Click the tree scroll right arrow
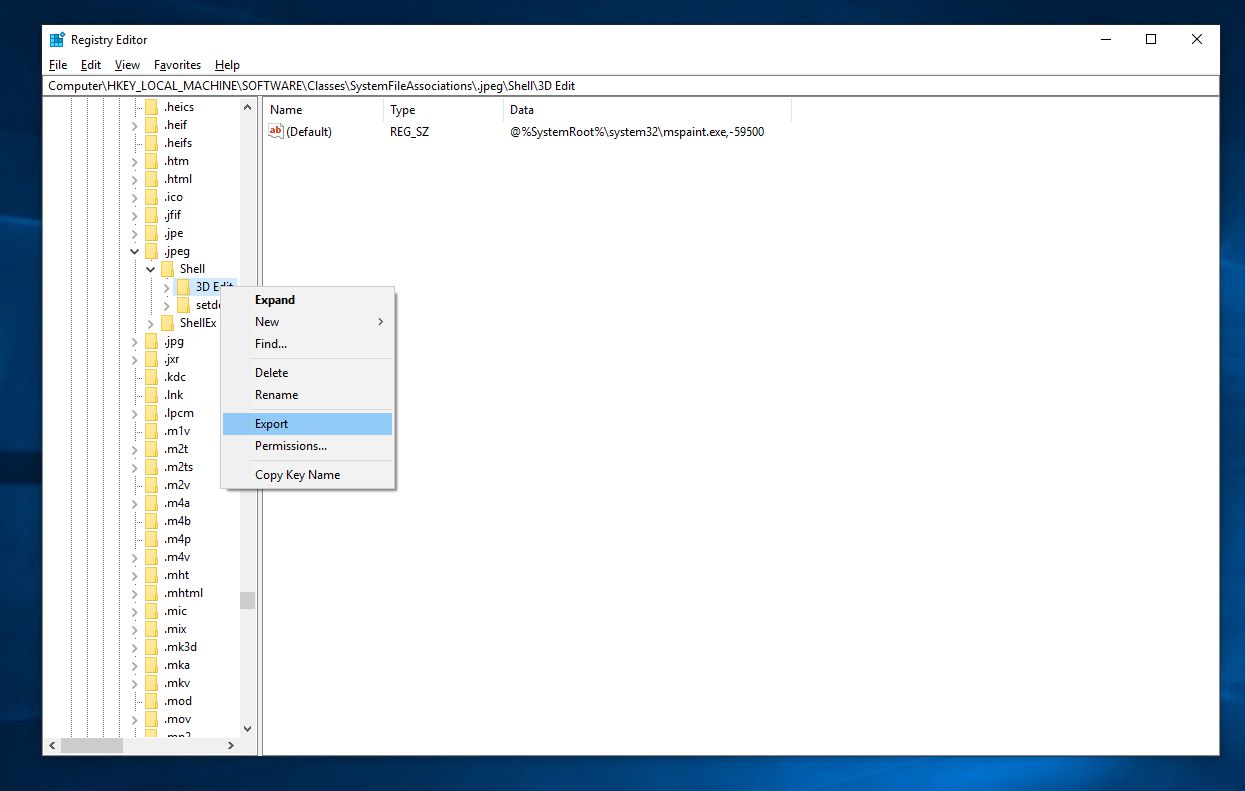 coord(231,746)
